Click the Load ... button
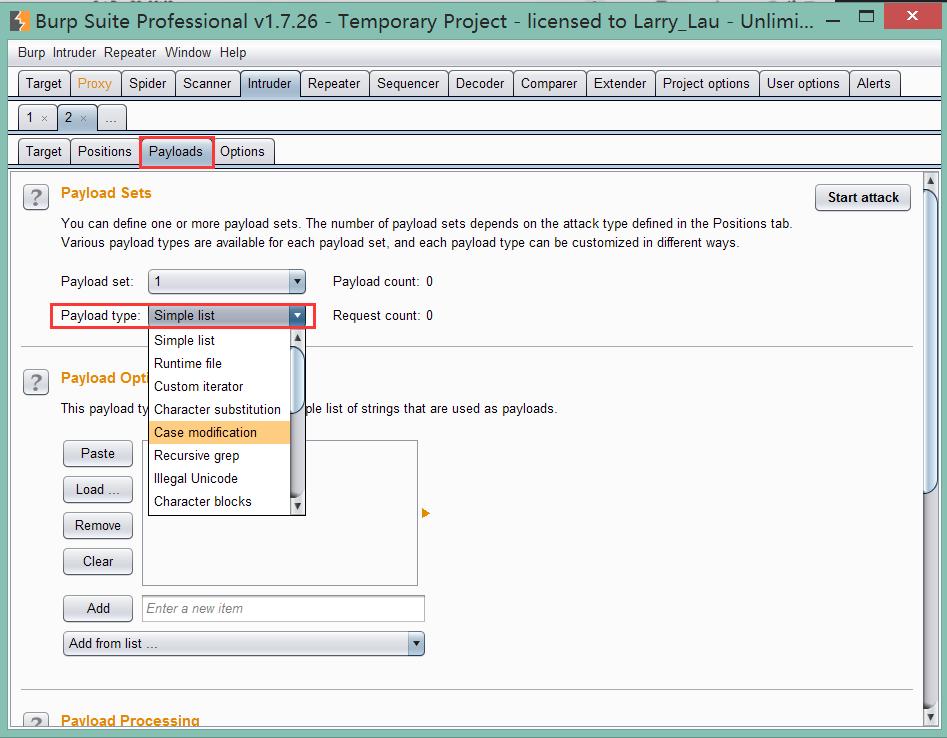 click(98, 489)
